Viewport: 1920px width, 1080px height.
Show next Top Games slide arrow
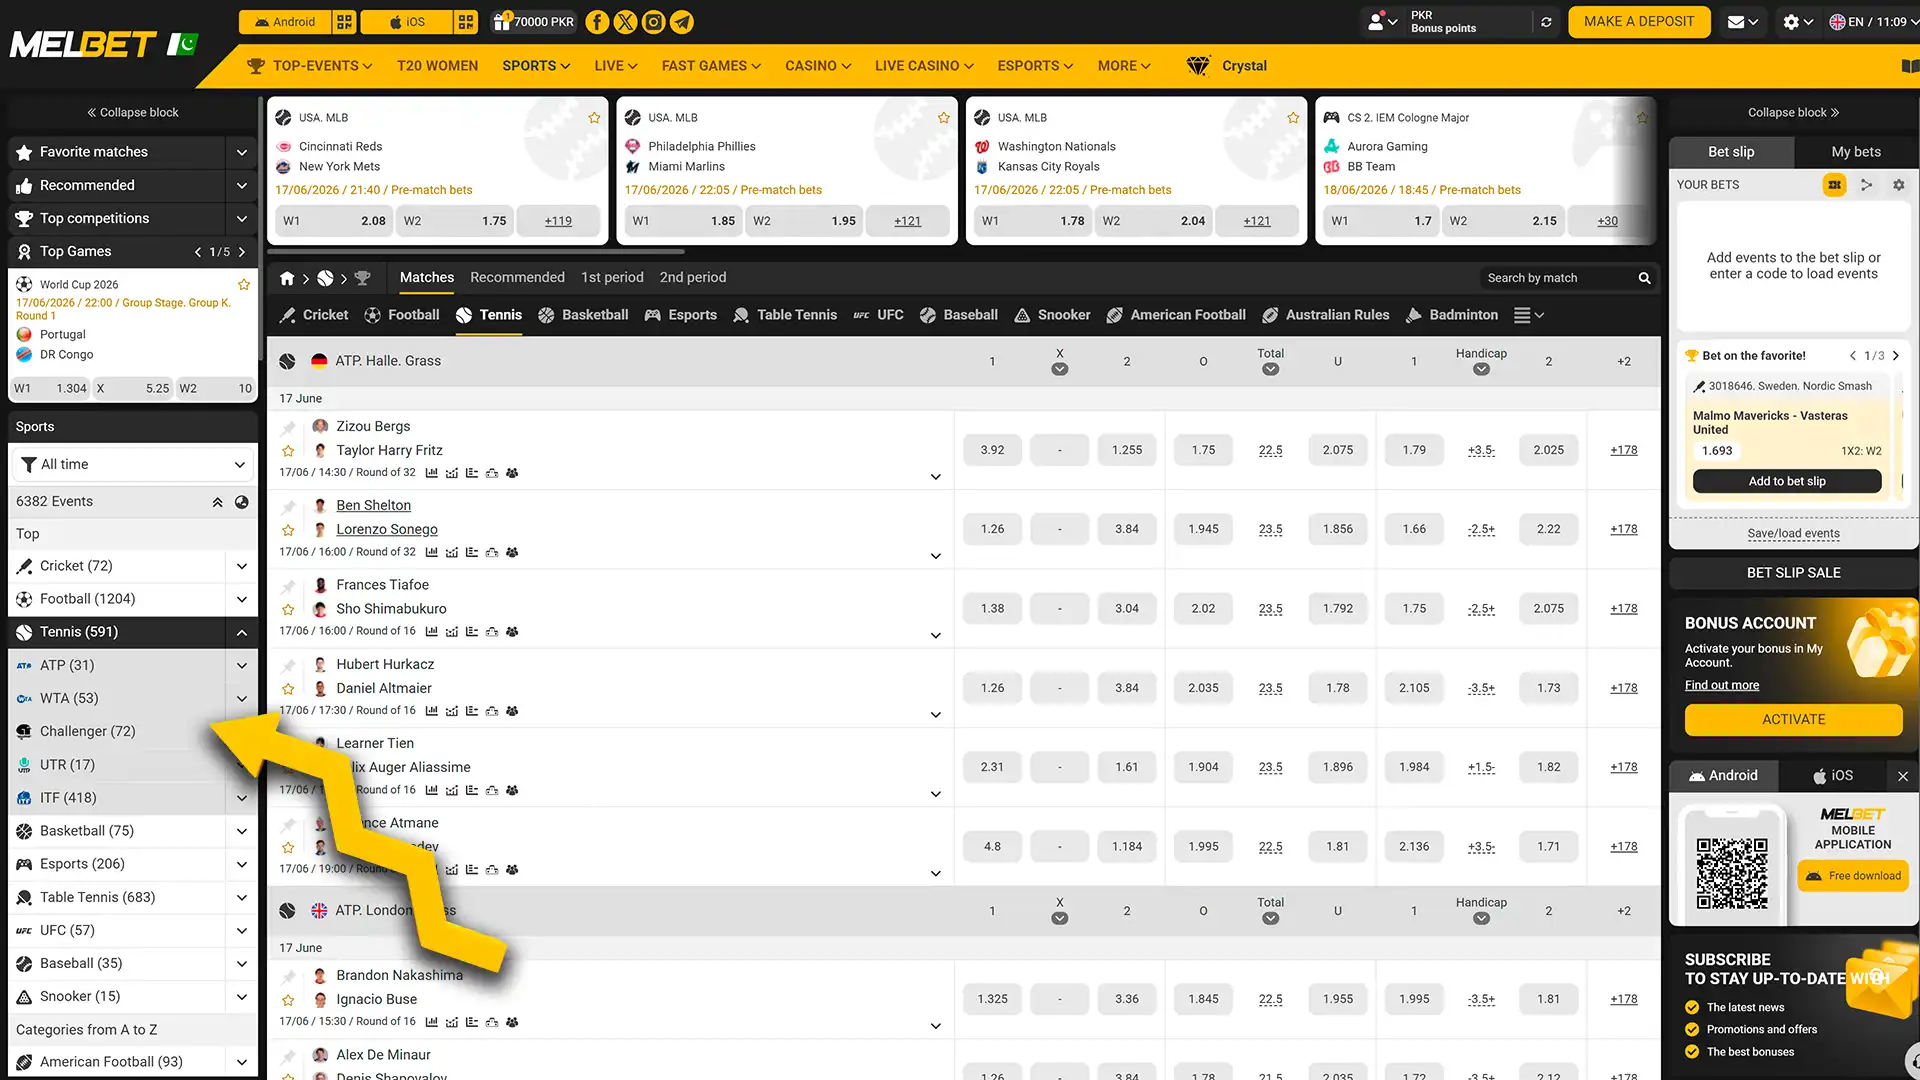click(x=242, y=252)
